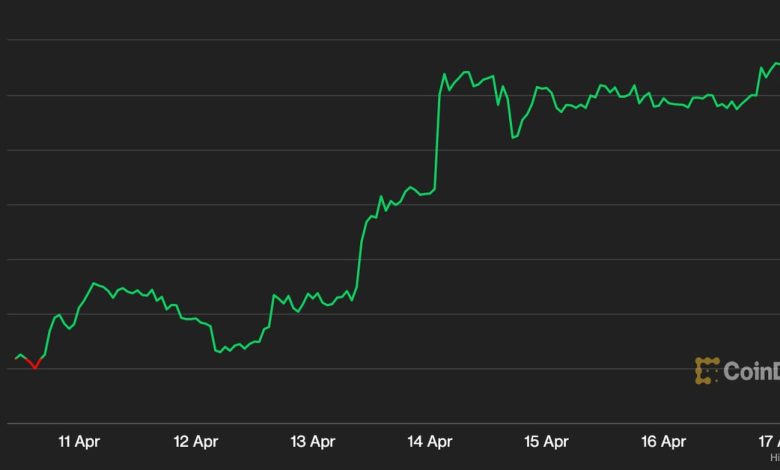The image size is (780, 470).
Task: Click the price dip before 15 Apr
Action: [513, 137]
